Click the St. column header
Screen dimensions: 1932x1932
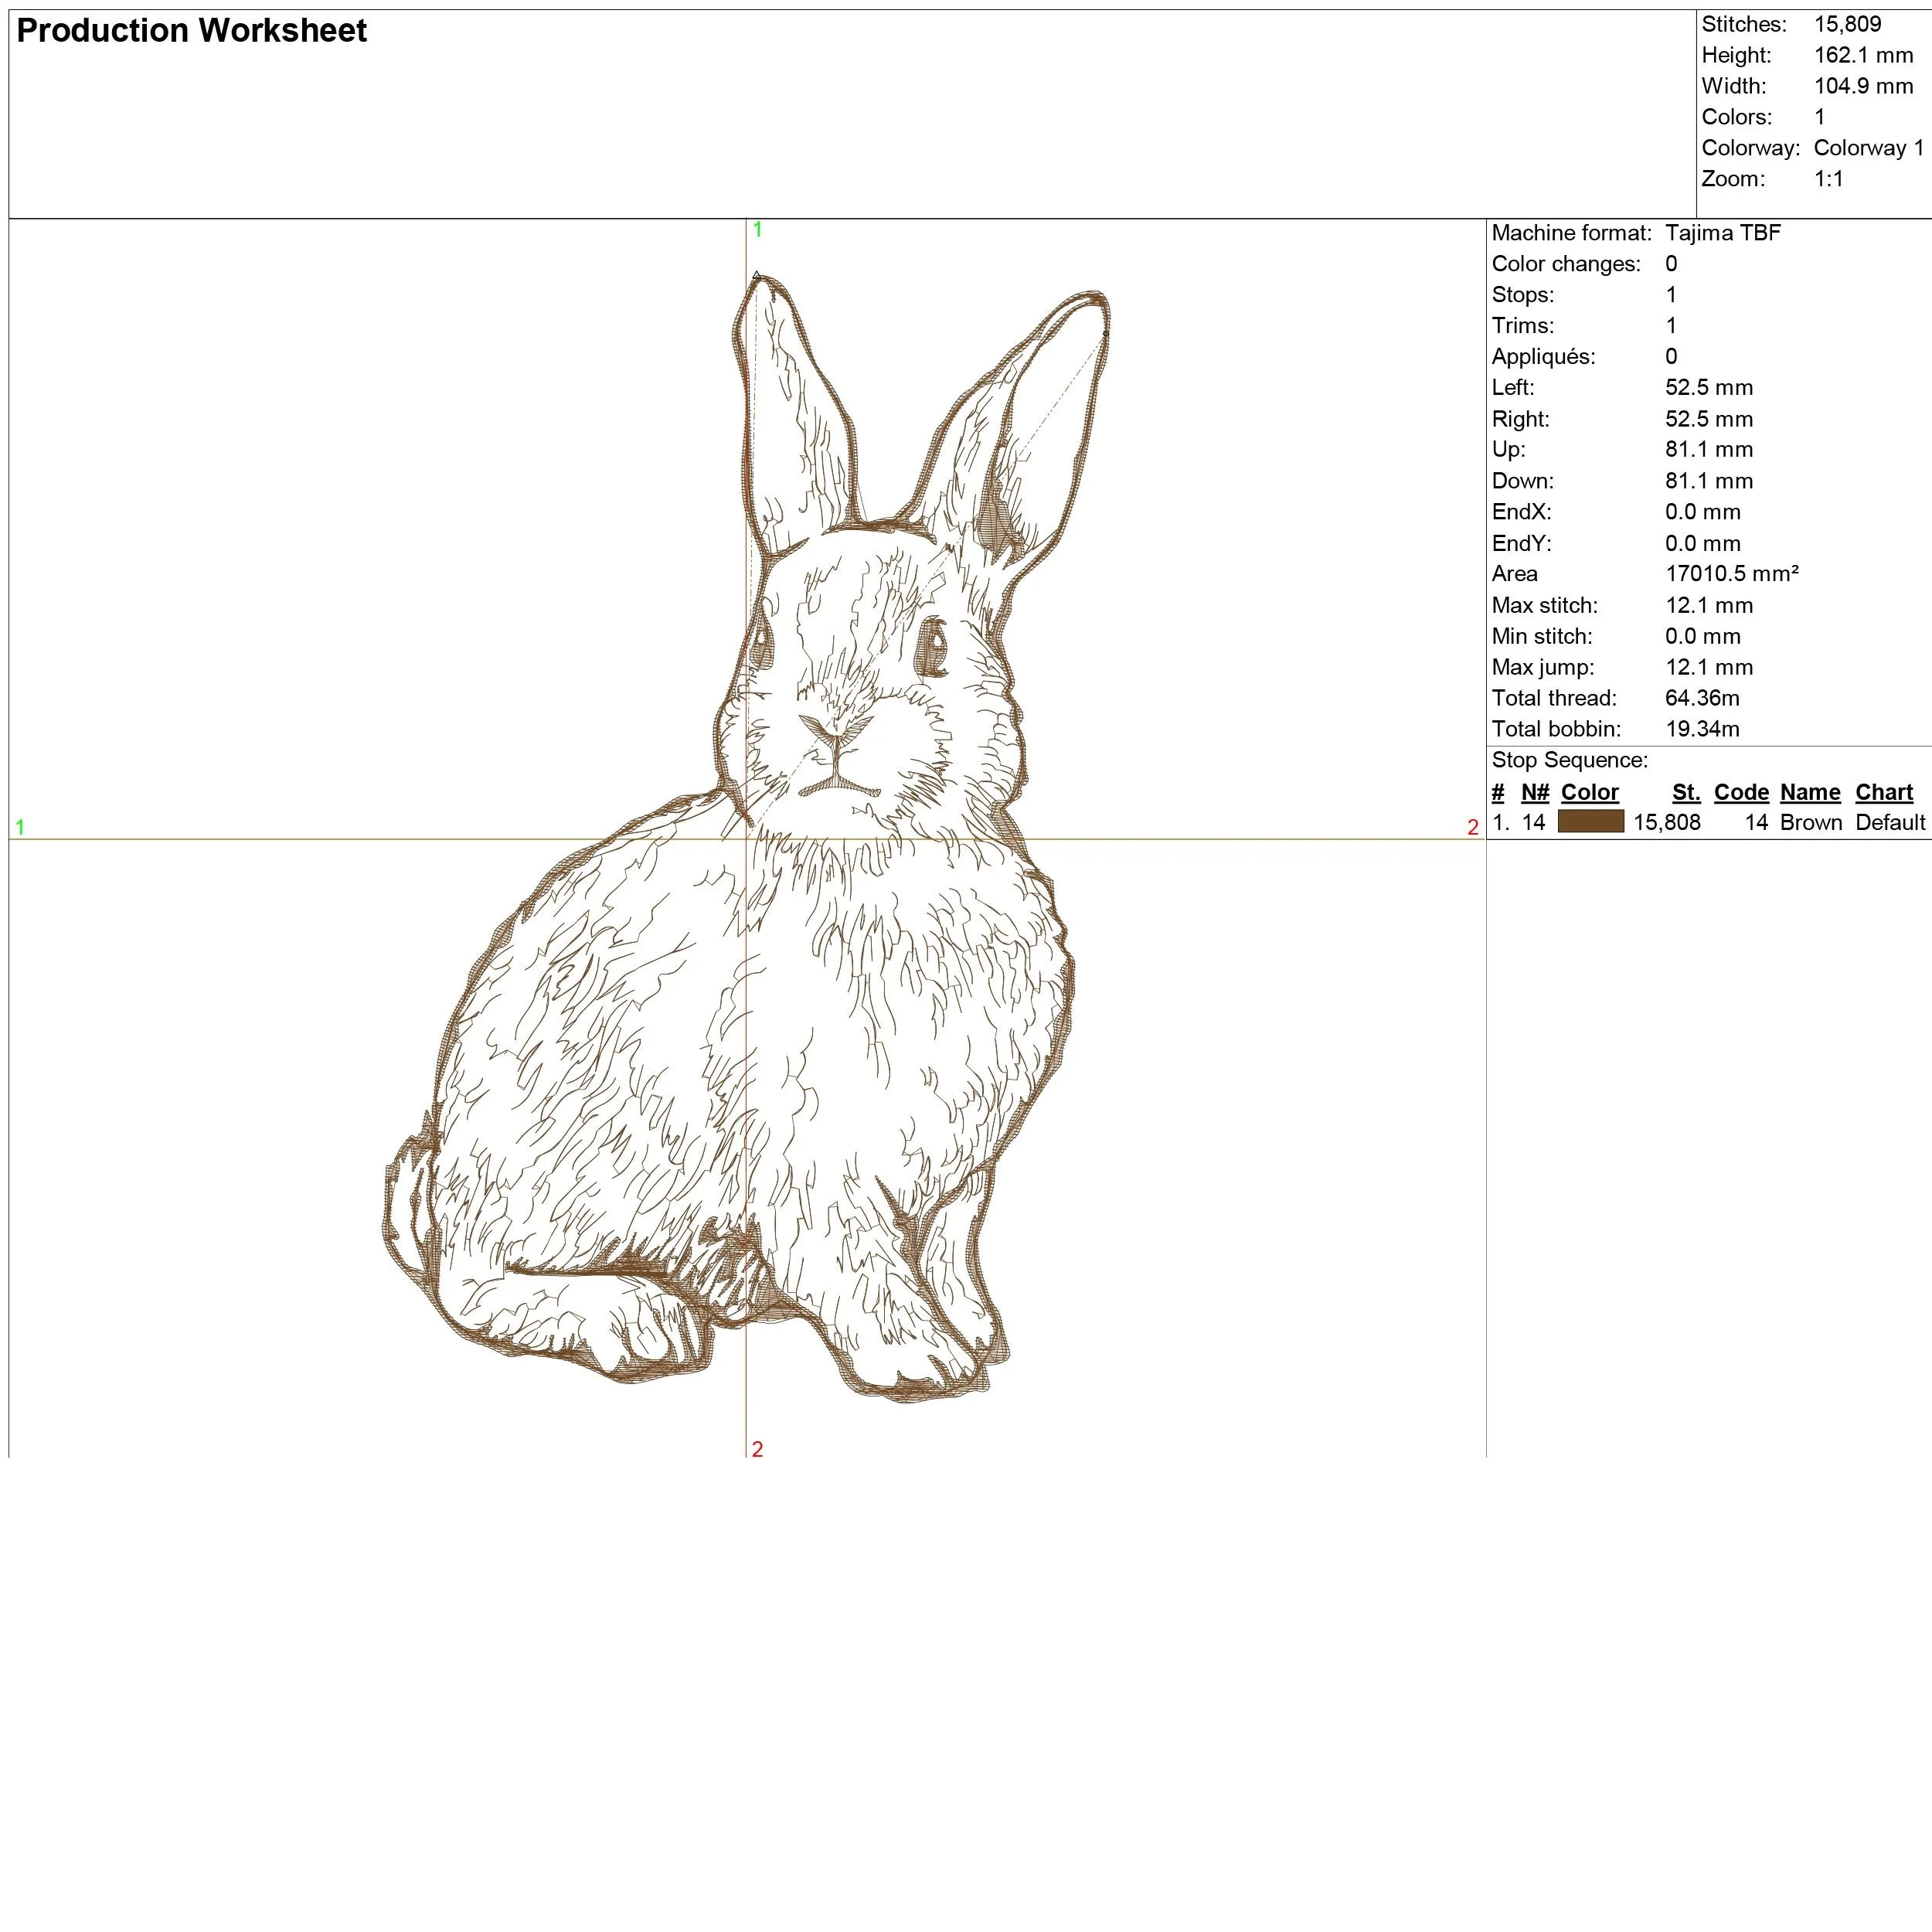1686,792
